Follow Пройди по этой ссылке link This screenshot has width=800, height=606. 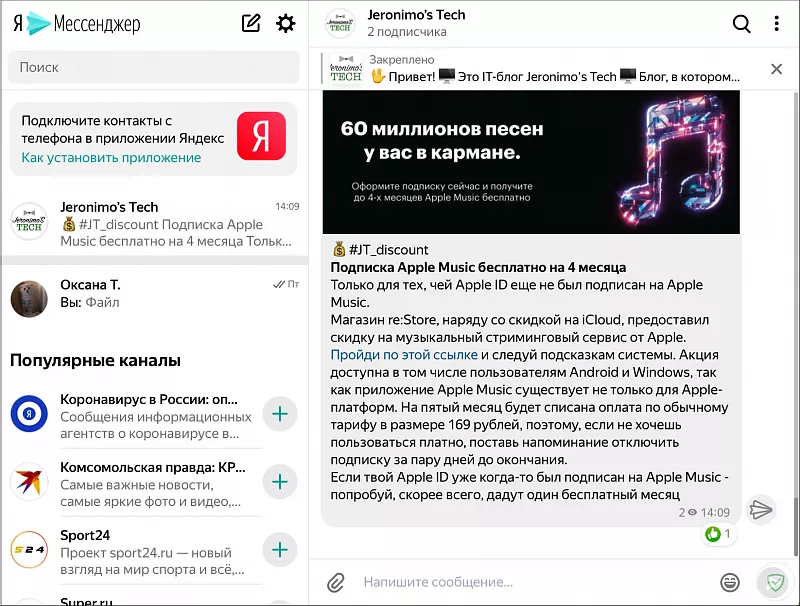tap(404, 355)
